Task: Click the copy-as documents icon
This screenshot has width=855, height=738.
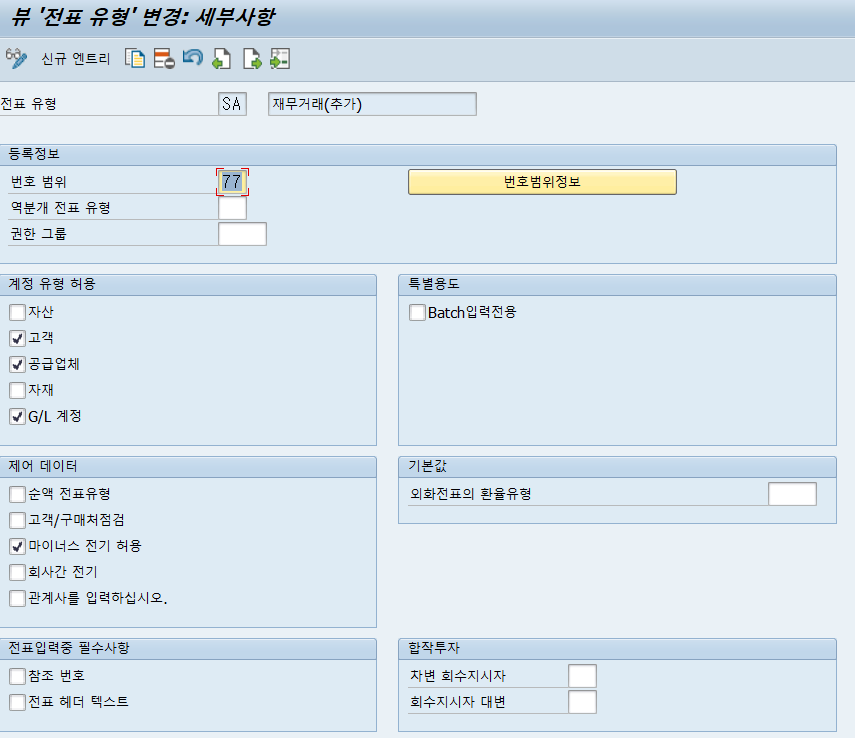Action: (135, 58)
